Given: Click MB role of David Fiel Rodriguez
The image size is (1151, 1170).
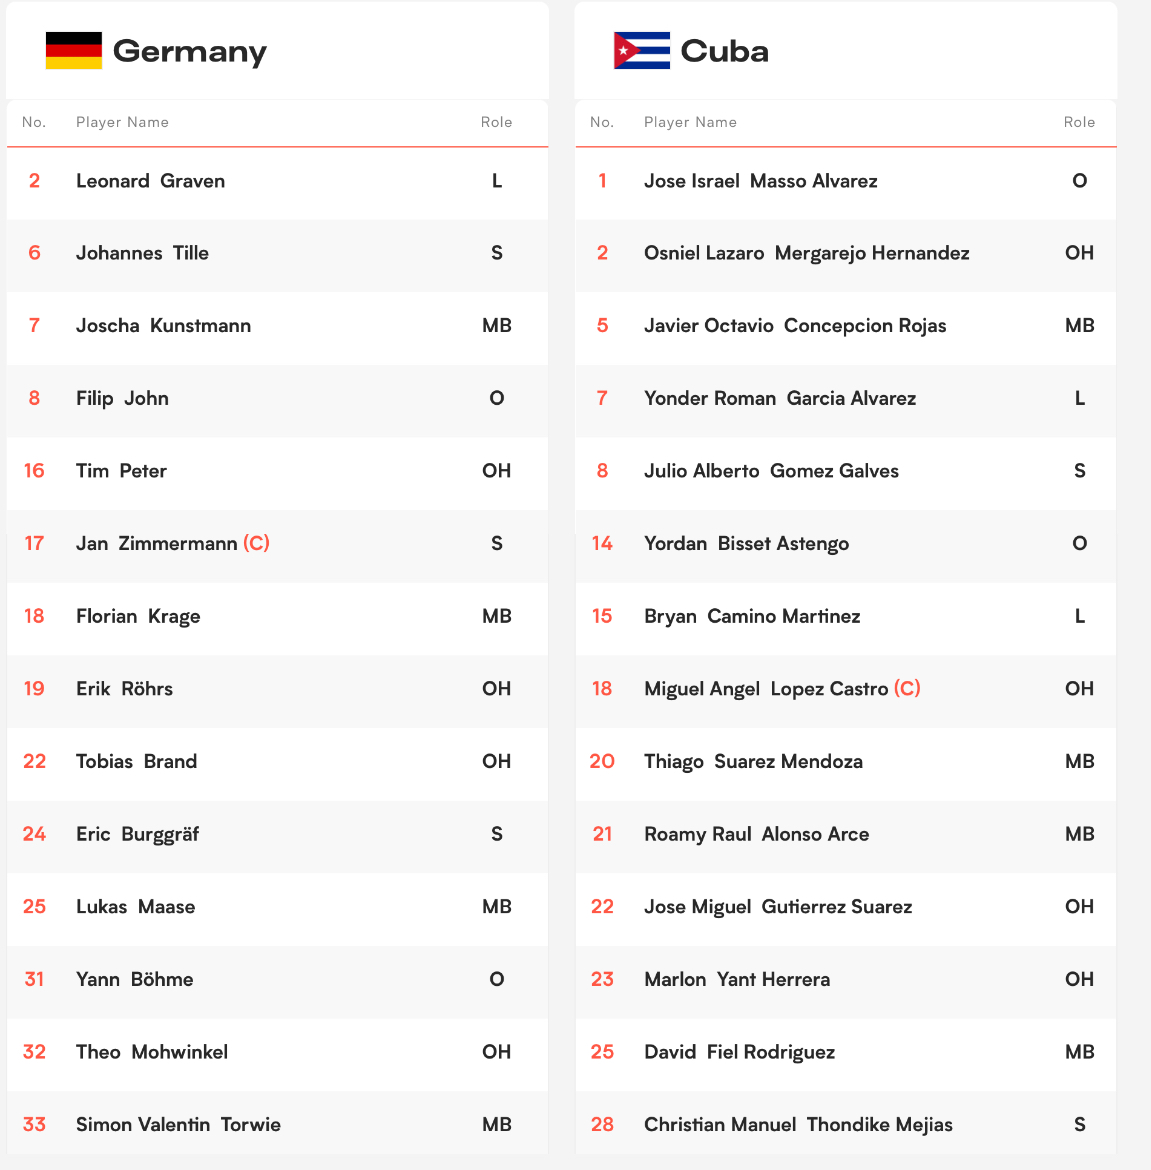Looking at the screenshot, I should click(x=1079, y=1052).
